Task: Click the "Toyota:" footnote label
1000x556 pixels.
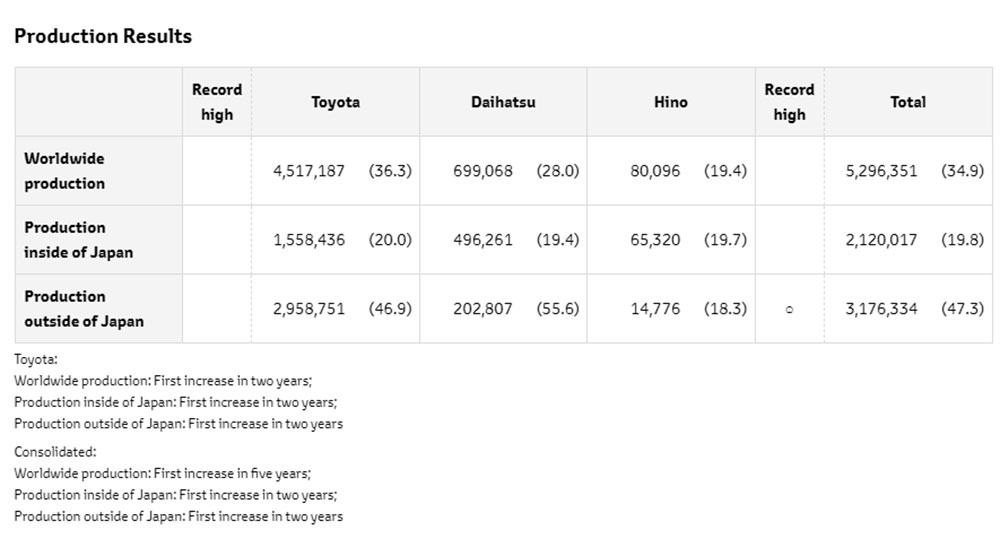Action: pos(38,358)
